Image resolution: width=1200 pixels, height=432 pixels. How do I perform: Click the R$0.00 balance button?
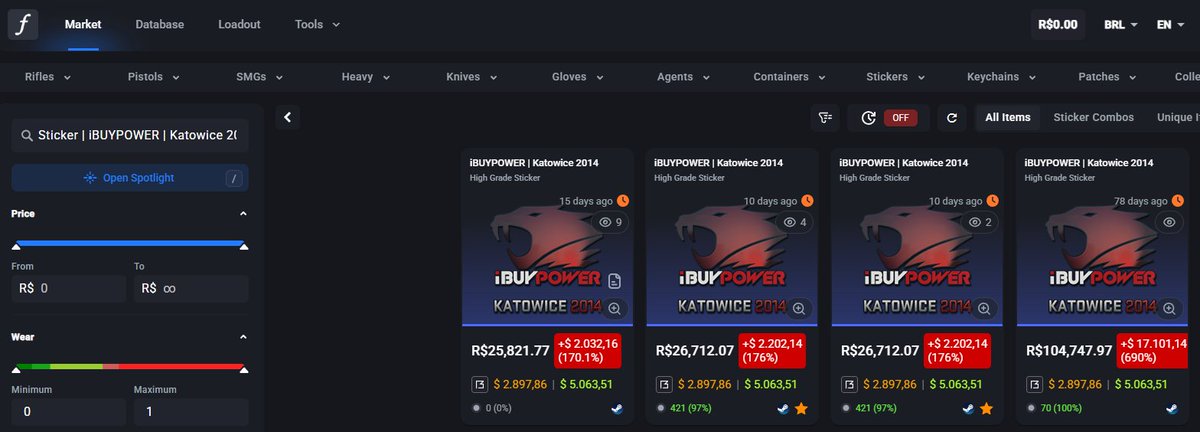1057,24
